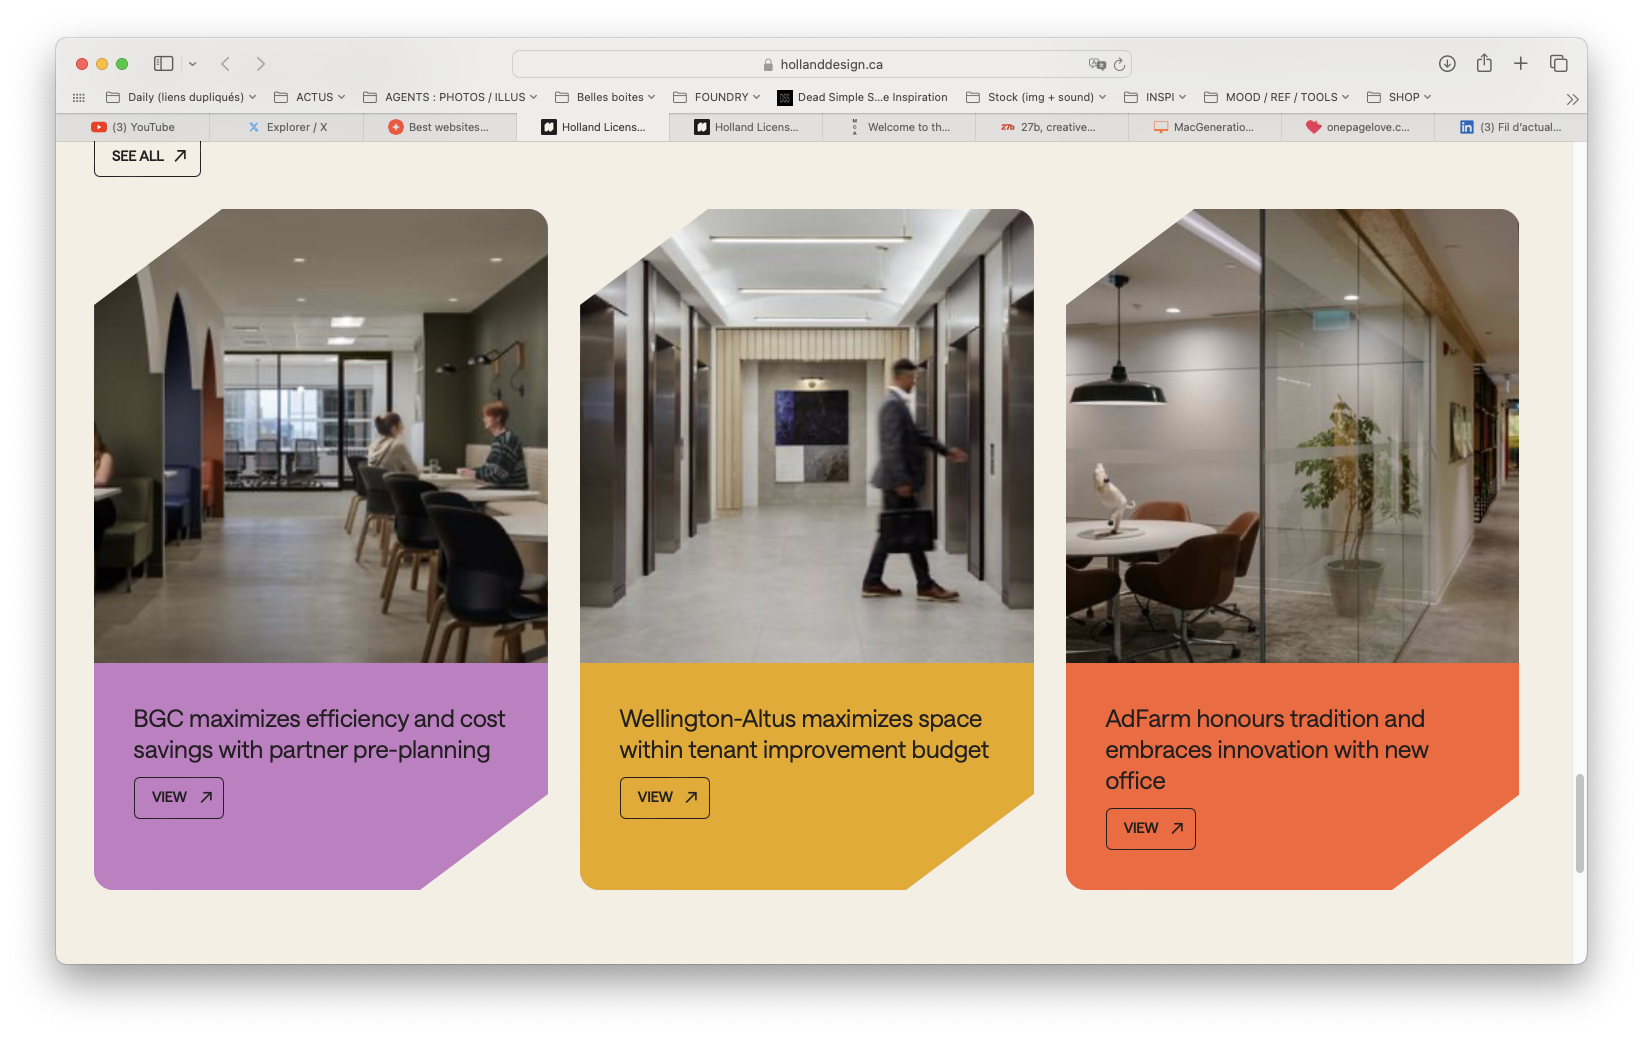The image size is (1643, 1038).
Task: Show the tab overview
Action: (x=1558, y=64)
